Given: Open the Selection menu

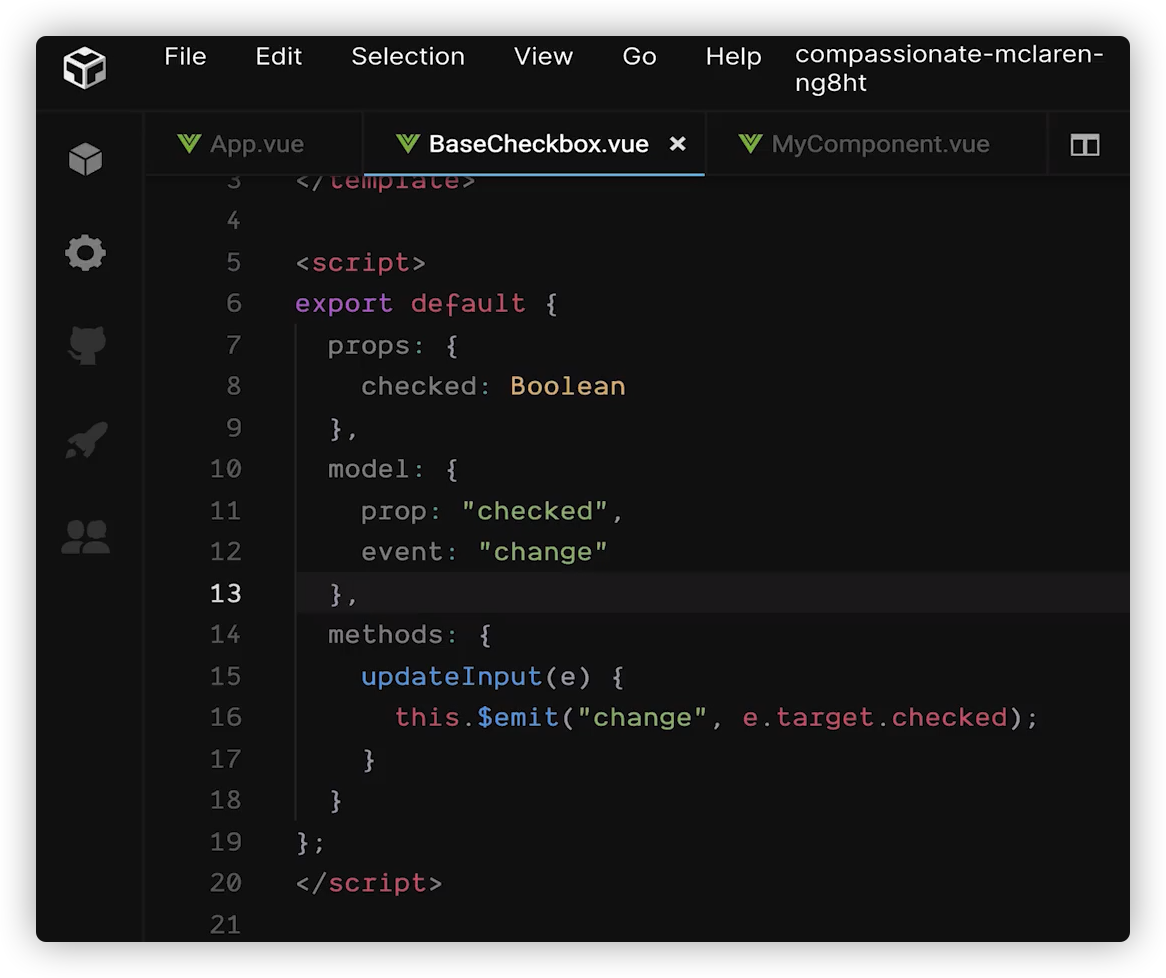Looking at the screenshot, I should [408, 57].
